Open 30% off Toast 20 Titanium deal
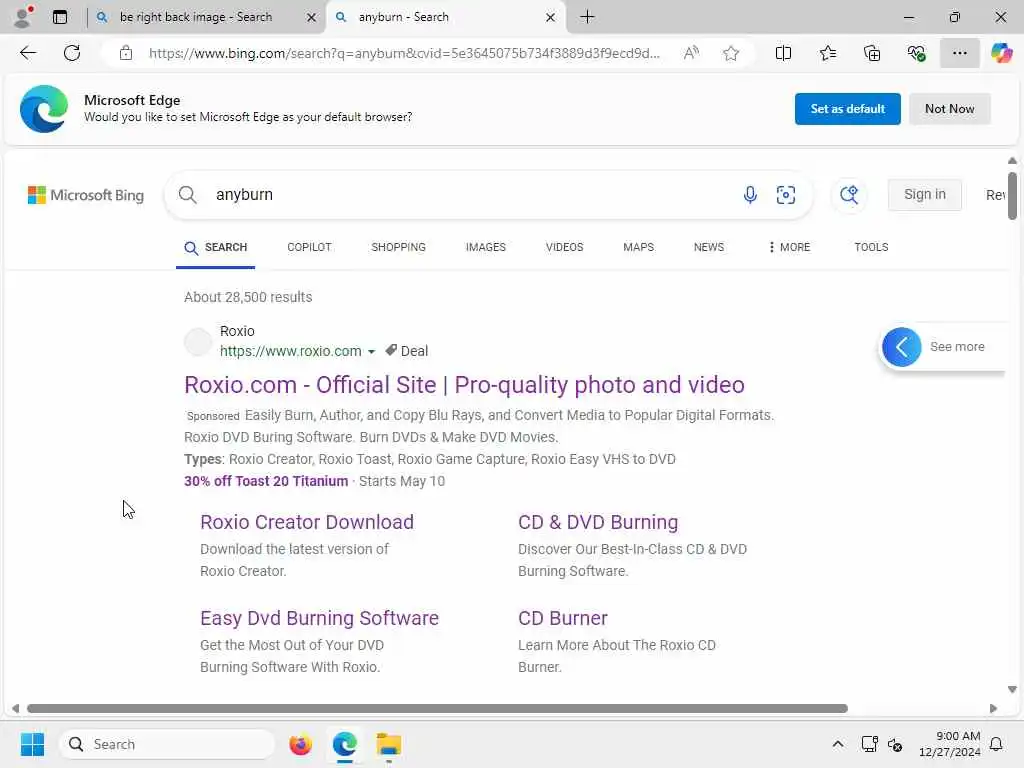 266,481
